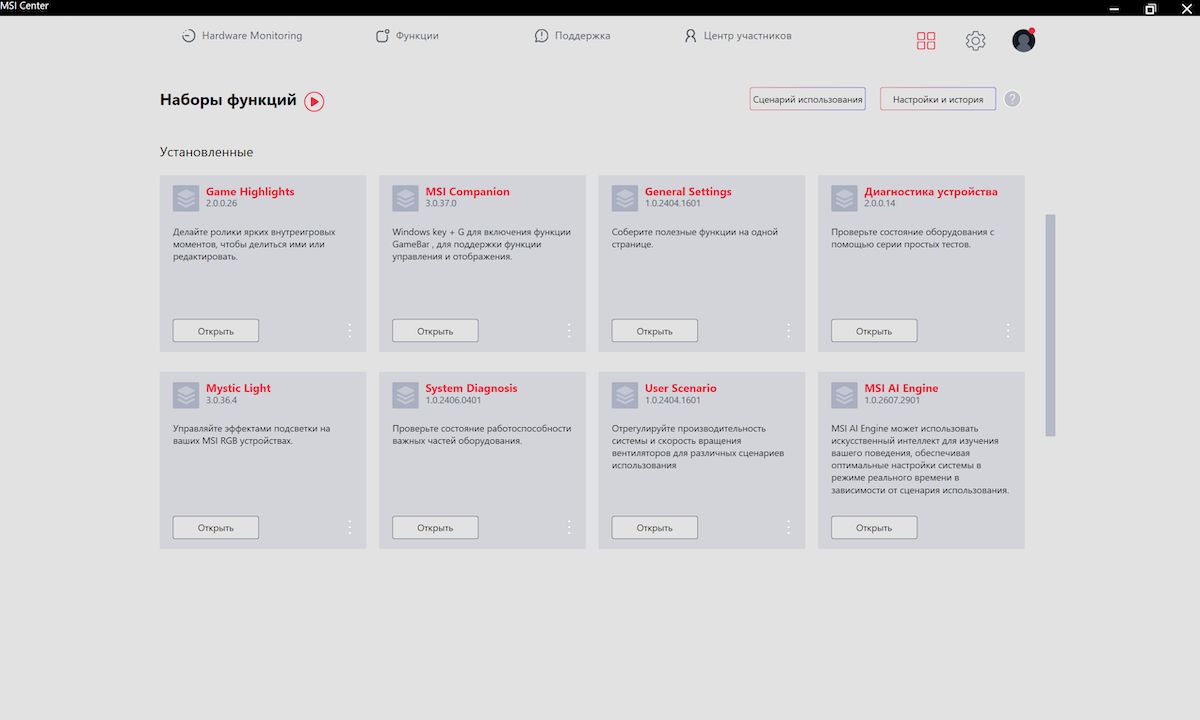Play the Наборы функций tutorial video
The image size is (1200, 720).
coord(314,101)
